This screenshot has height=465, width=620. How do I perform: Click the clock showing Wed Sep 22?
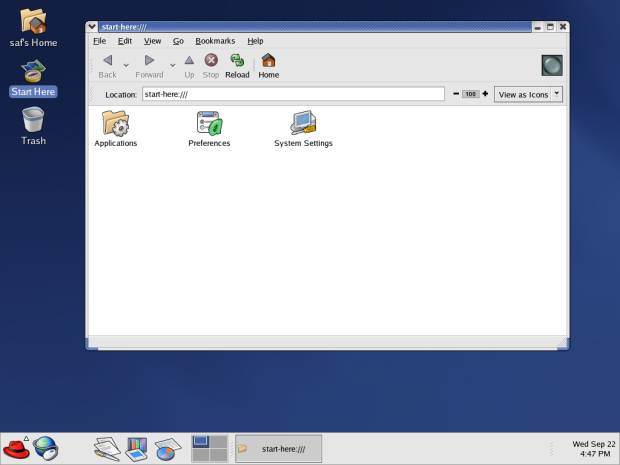point(594,449)
